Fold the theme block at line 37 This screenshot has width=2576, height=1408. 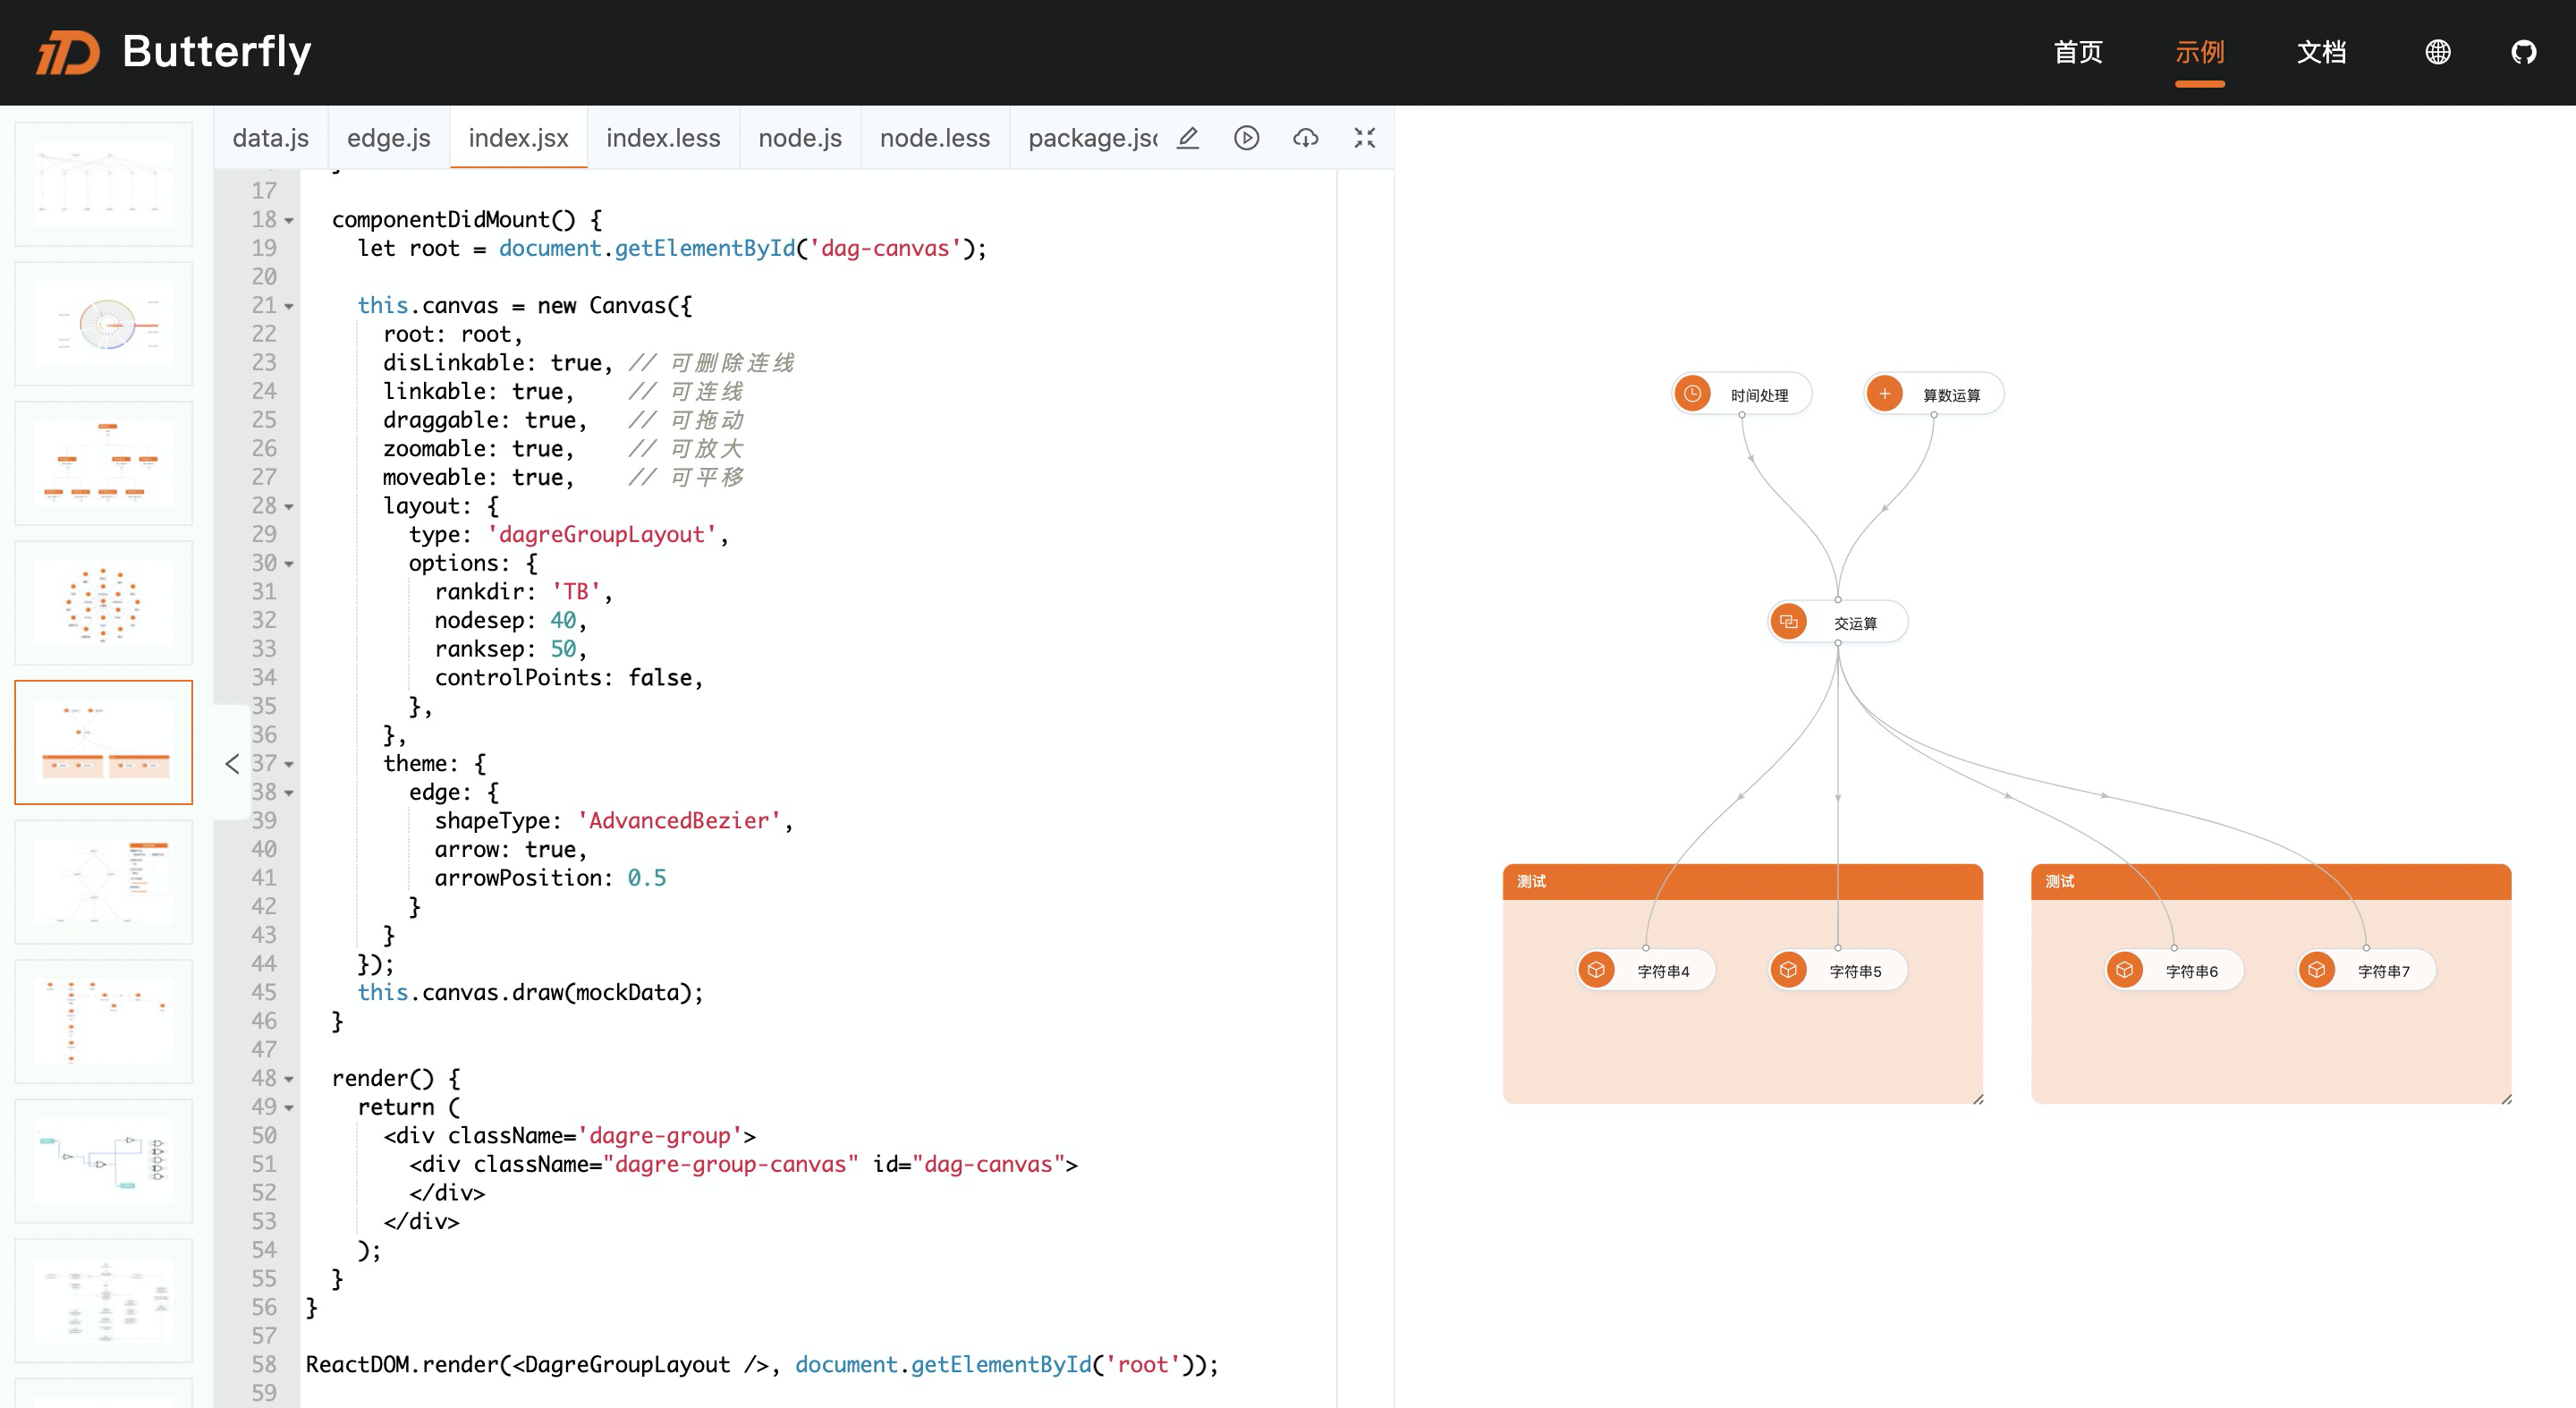click(289, 764)
